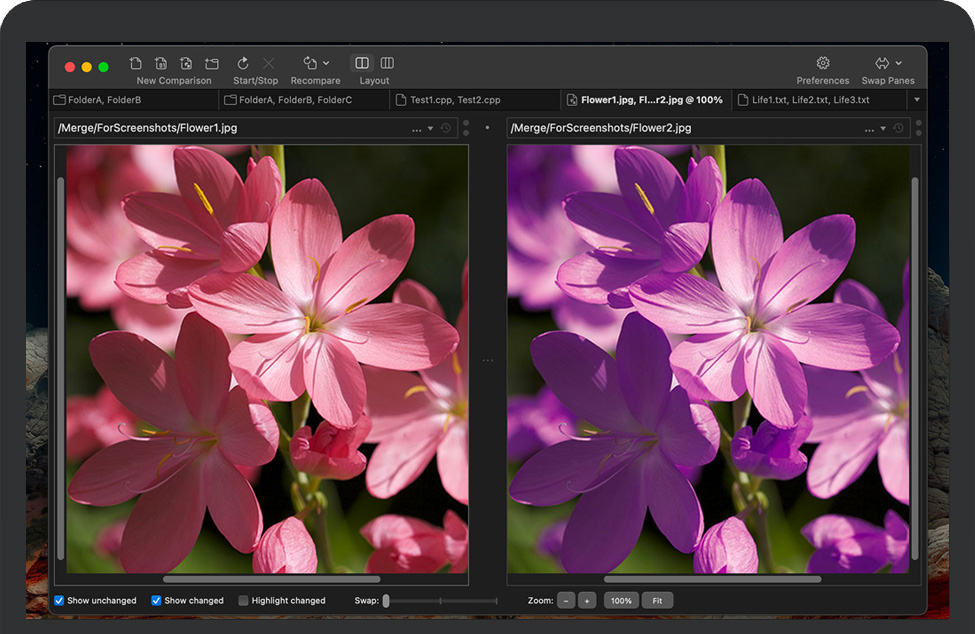The image size is (975, 634).
Task: Enable the Highlight changed checkbox
Action: (x=244, y=600)
